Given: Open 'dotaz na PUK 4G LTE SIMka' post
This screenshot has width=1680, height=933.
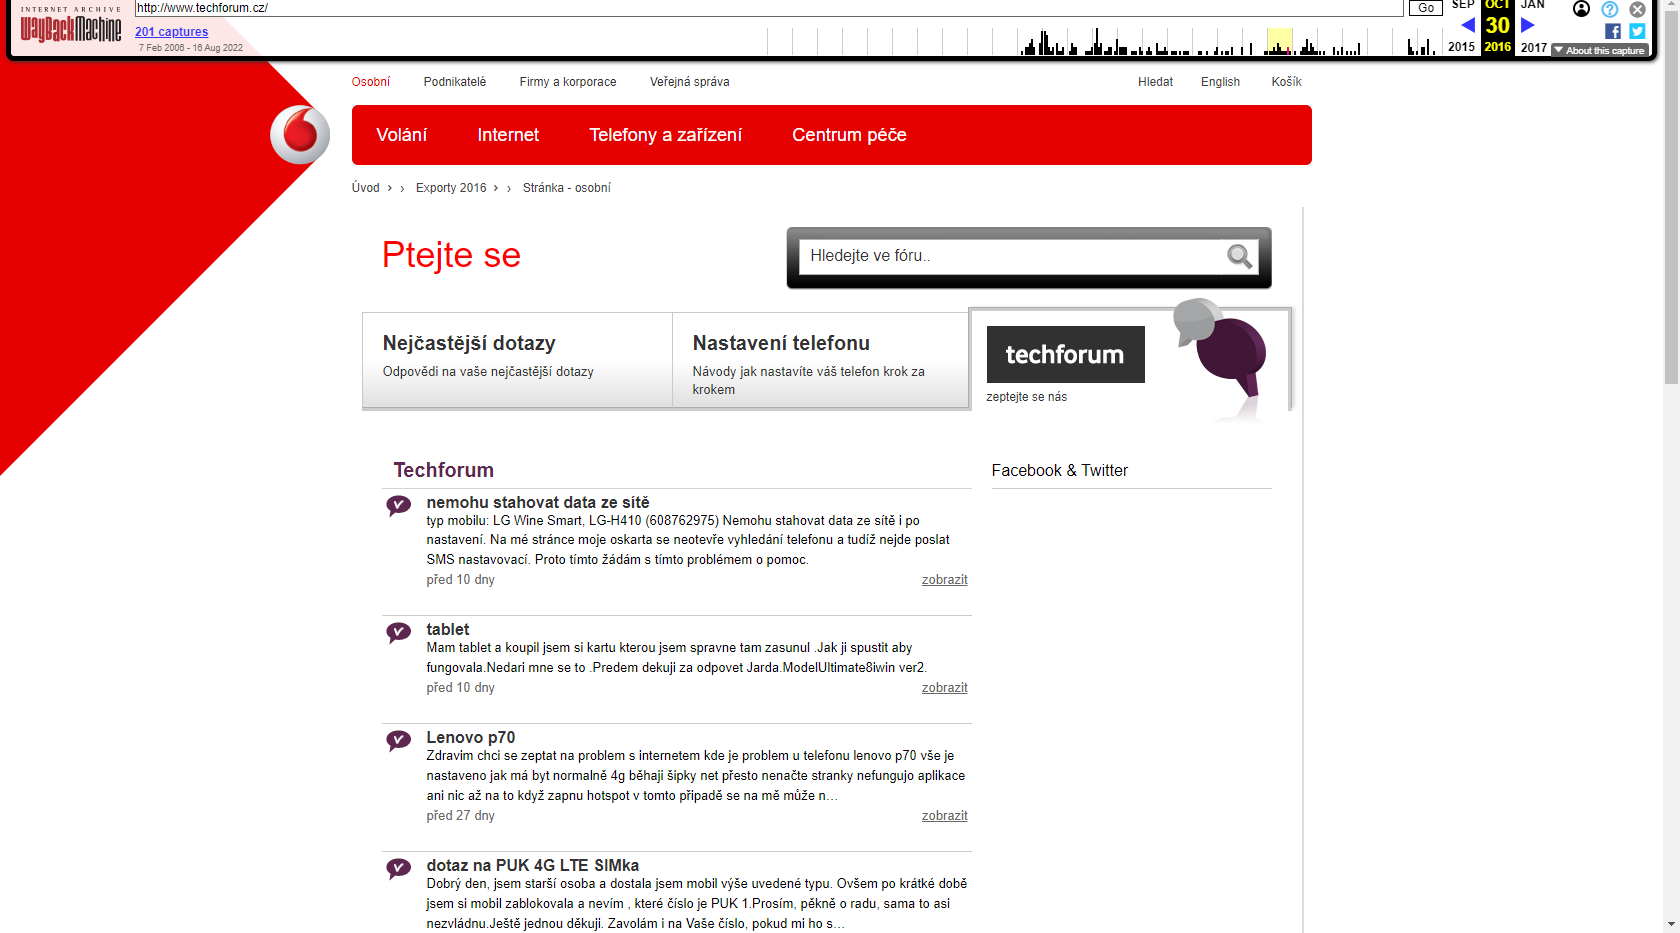Looking at the screenshot, I should 532,865.
